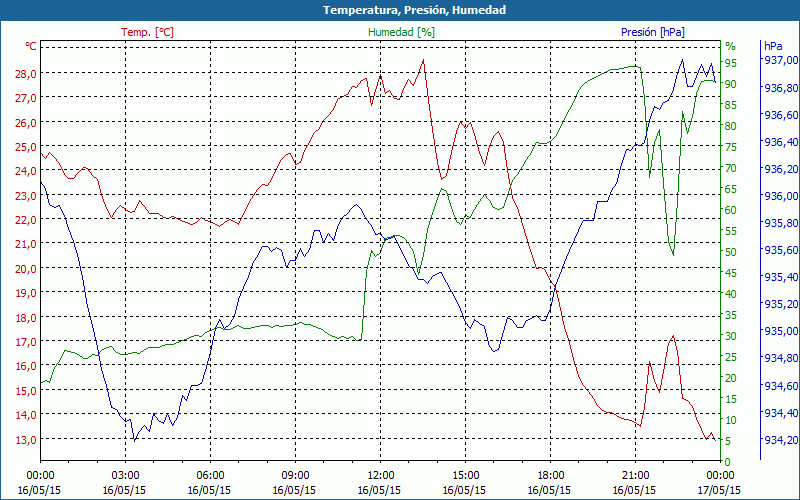
Task: Click the '17/05/15' date label
Action: pos(719,490)
